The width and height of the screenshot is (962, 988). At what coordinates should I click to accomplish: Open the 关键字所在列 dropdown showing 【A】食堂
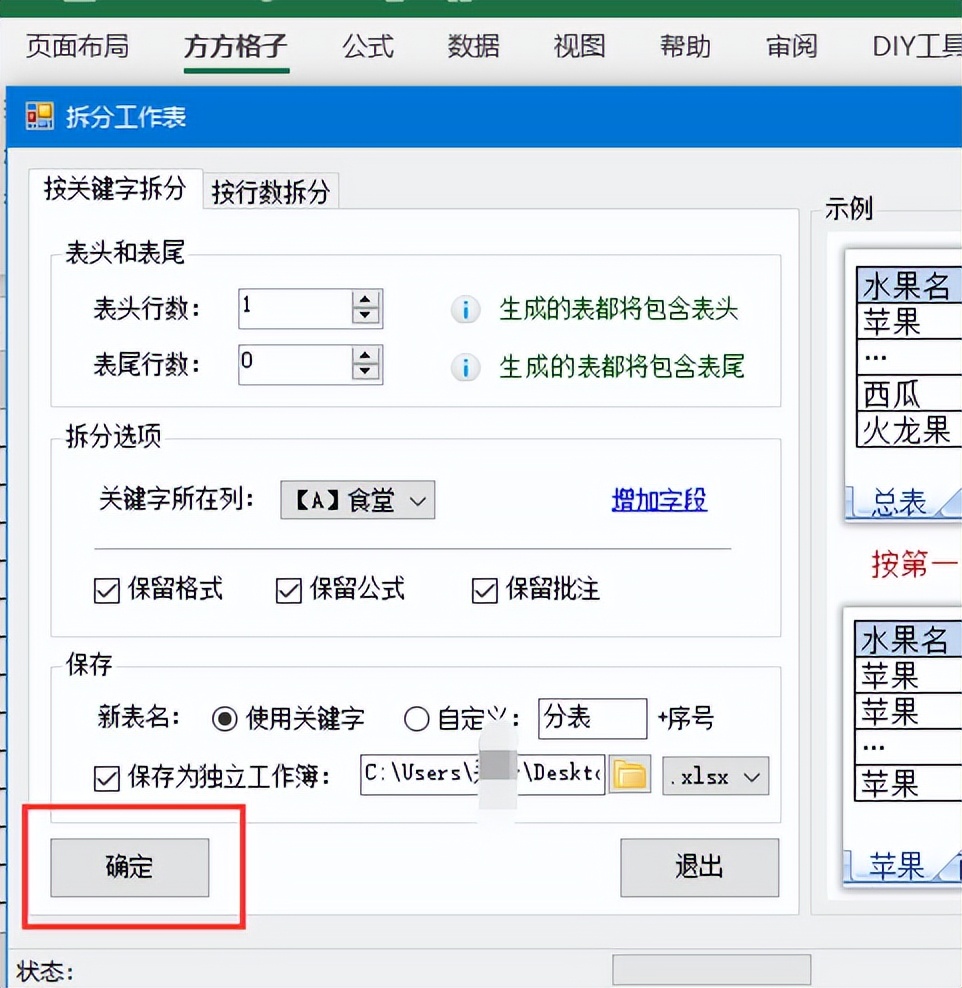pos(357,500)
